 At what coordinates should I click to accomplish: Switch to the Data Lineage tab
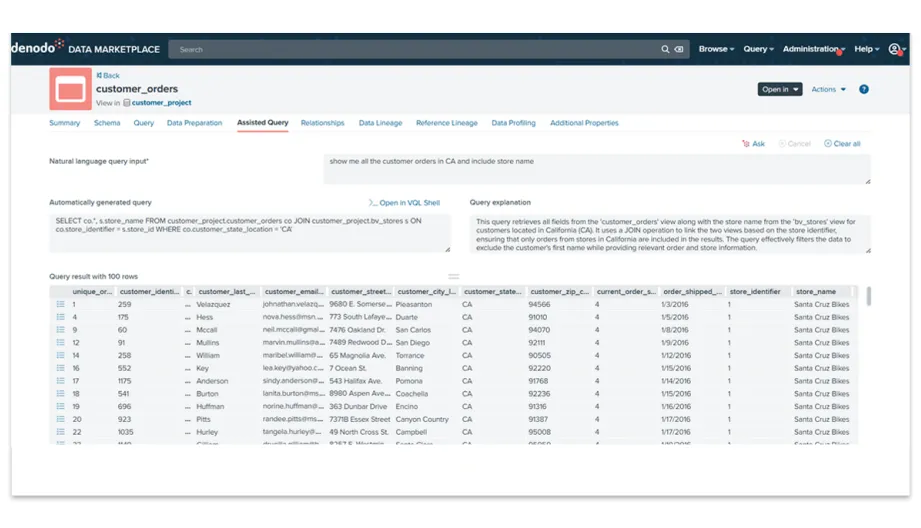point(380,123)
